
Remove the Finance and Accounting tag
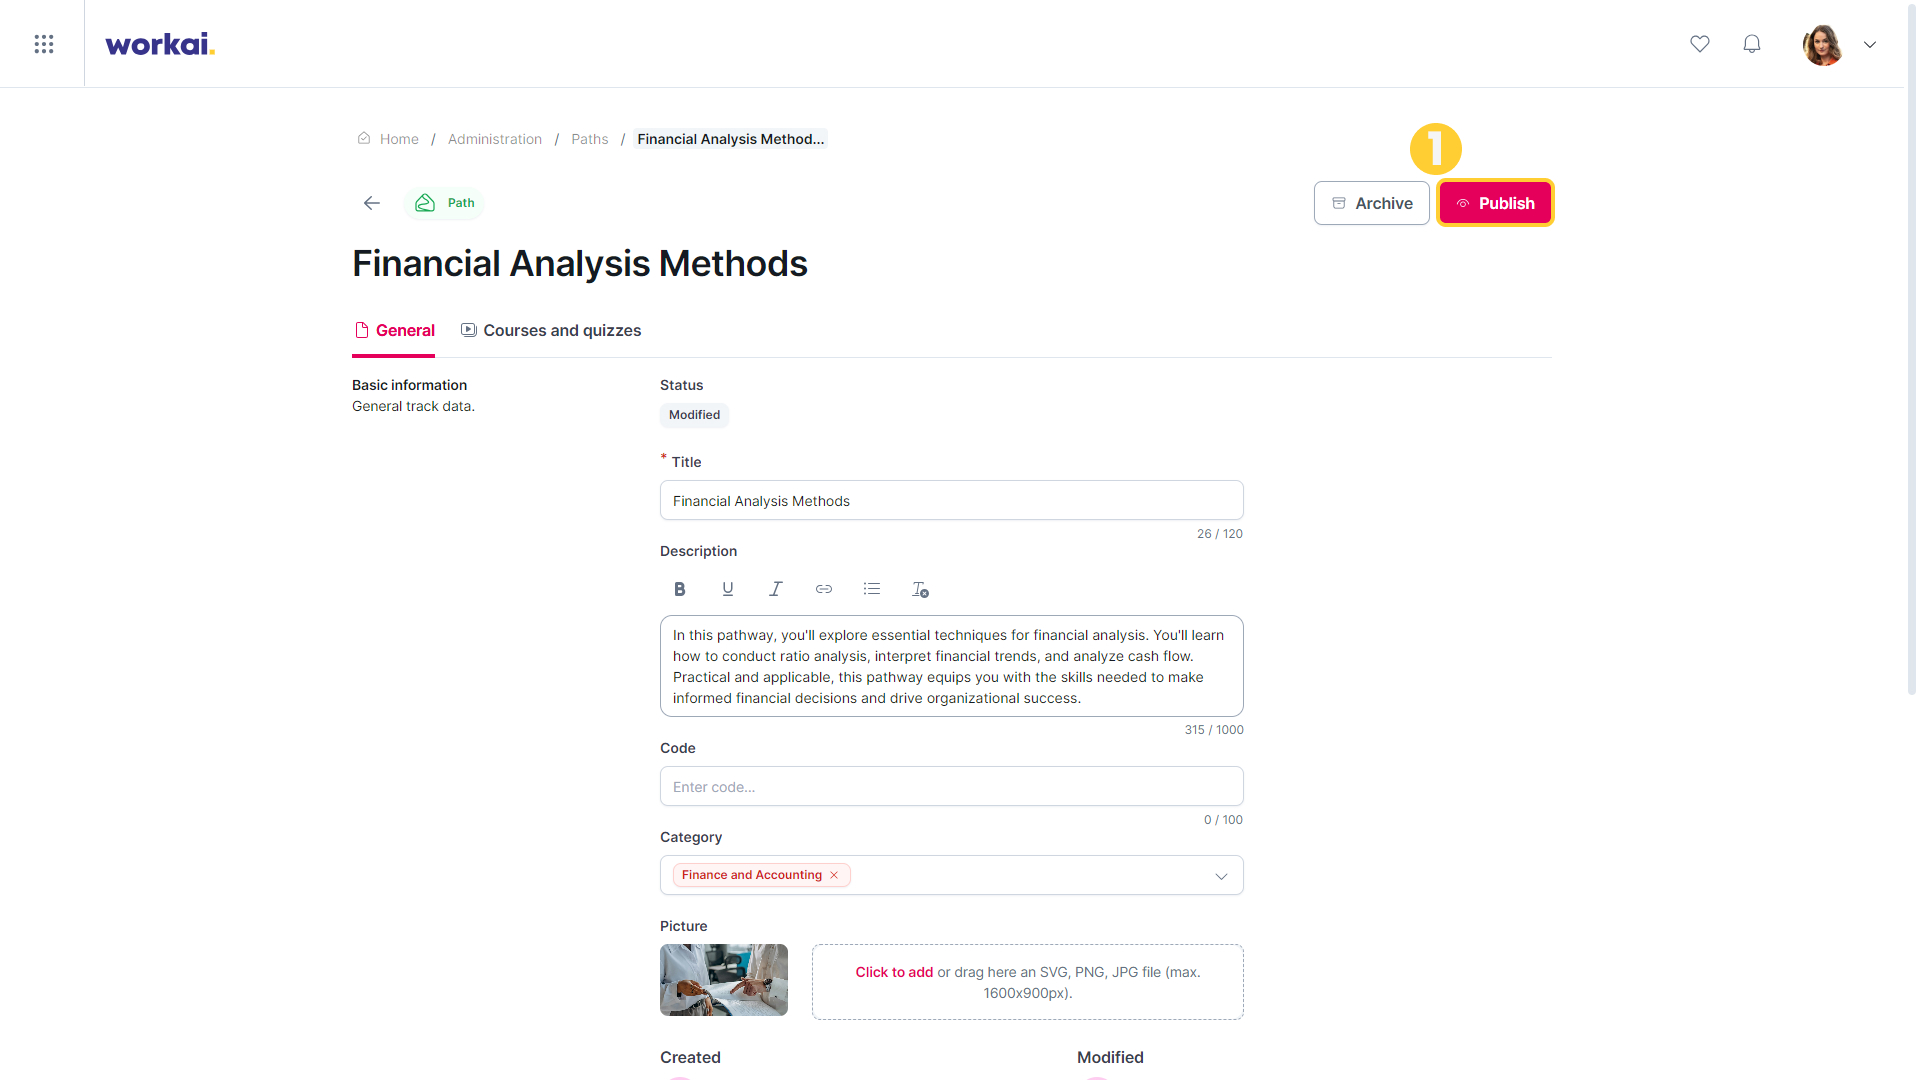[834, 875]
